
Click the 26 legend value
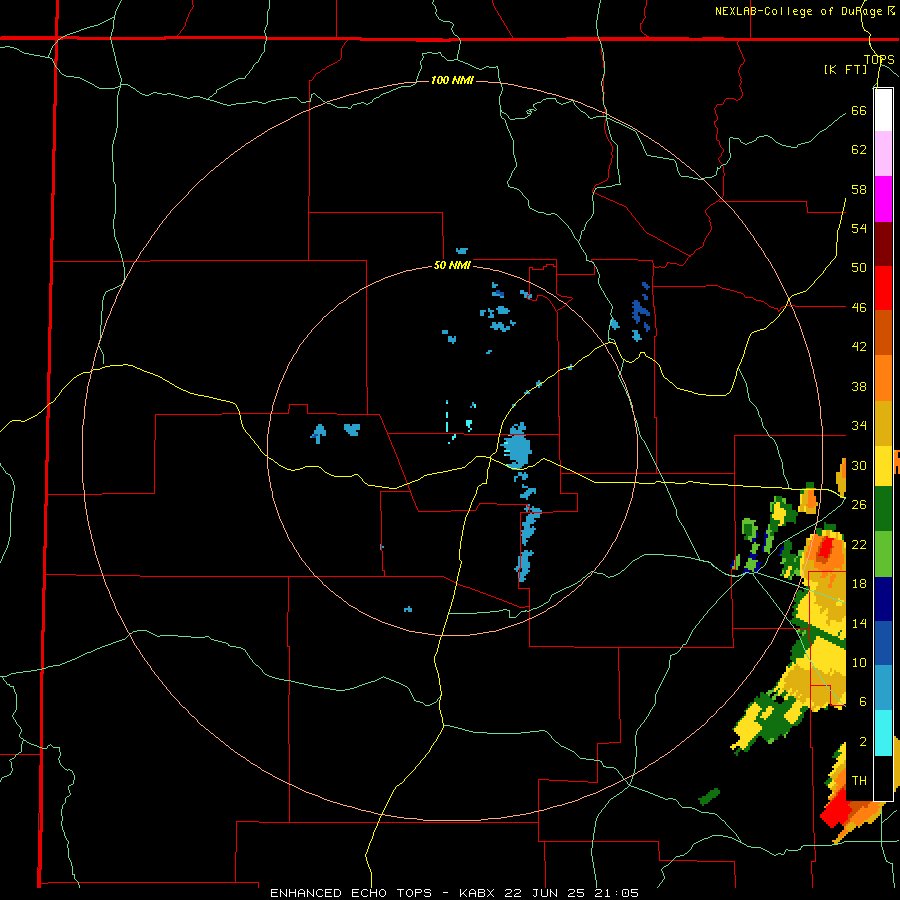(859, 505)
